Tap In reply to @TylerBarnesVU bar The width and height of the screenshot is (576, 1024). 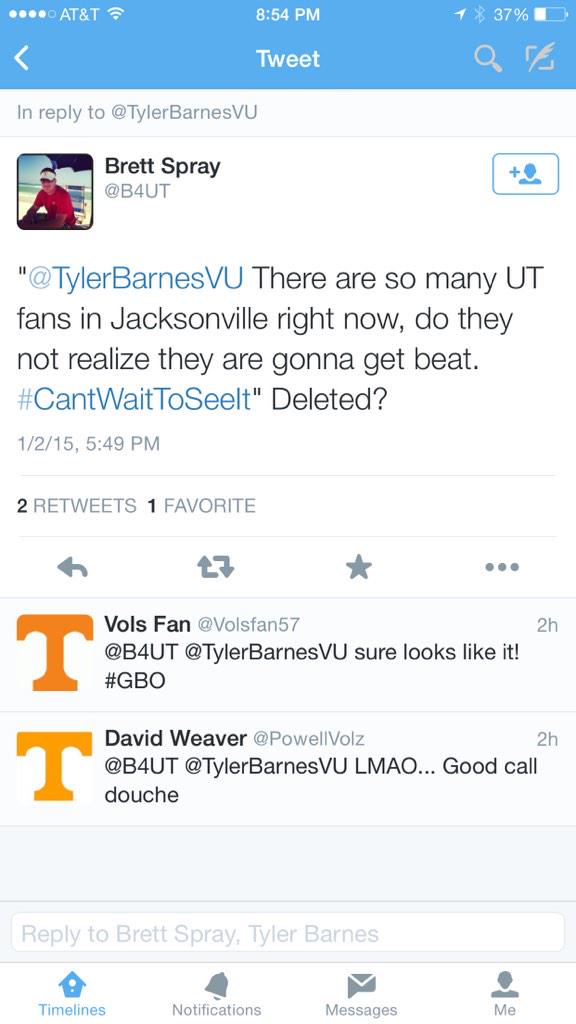pyautogui.click(x=288, y=112)
